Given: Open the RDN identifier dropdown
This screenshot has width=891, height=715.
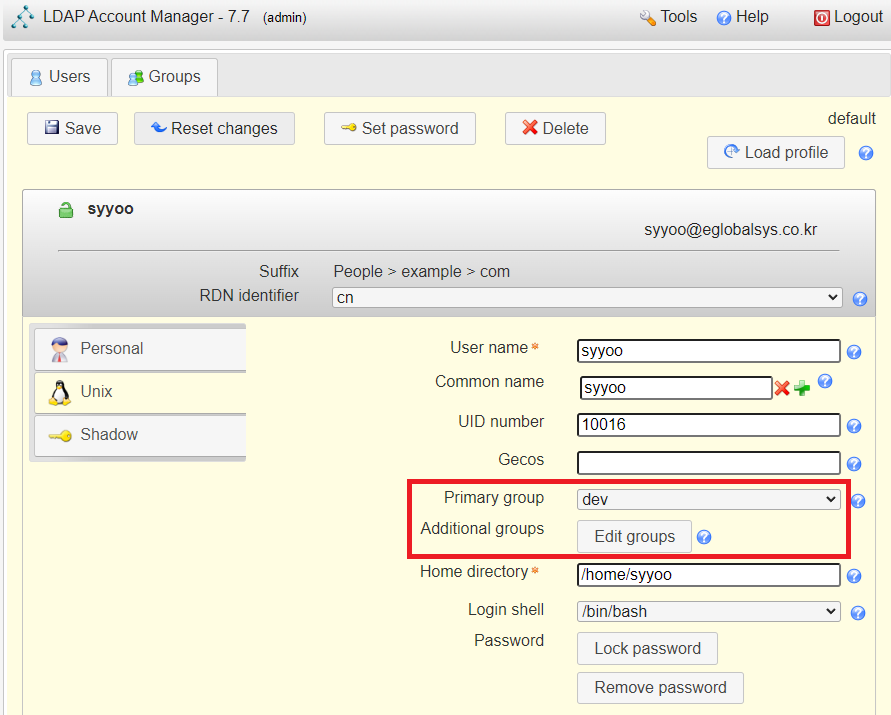Looking at the screenshot, I should coord(587,297).
